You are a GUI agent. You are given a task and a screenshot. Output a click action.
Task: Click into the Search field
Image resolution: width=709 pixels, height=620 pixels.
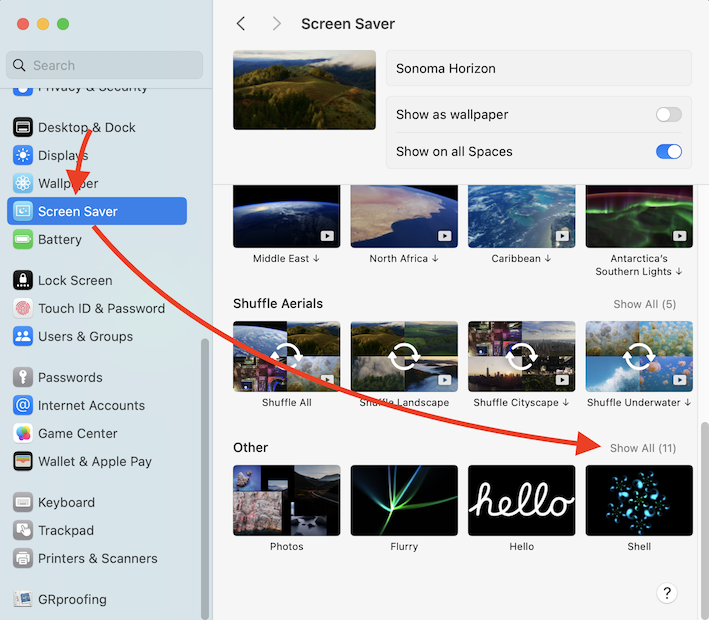click(x=104, y=65)
